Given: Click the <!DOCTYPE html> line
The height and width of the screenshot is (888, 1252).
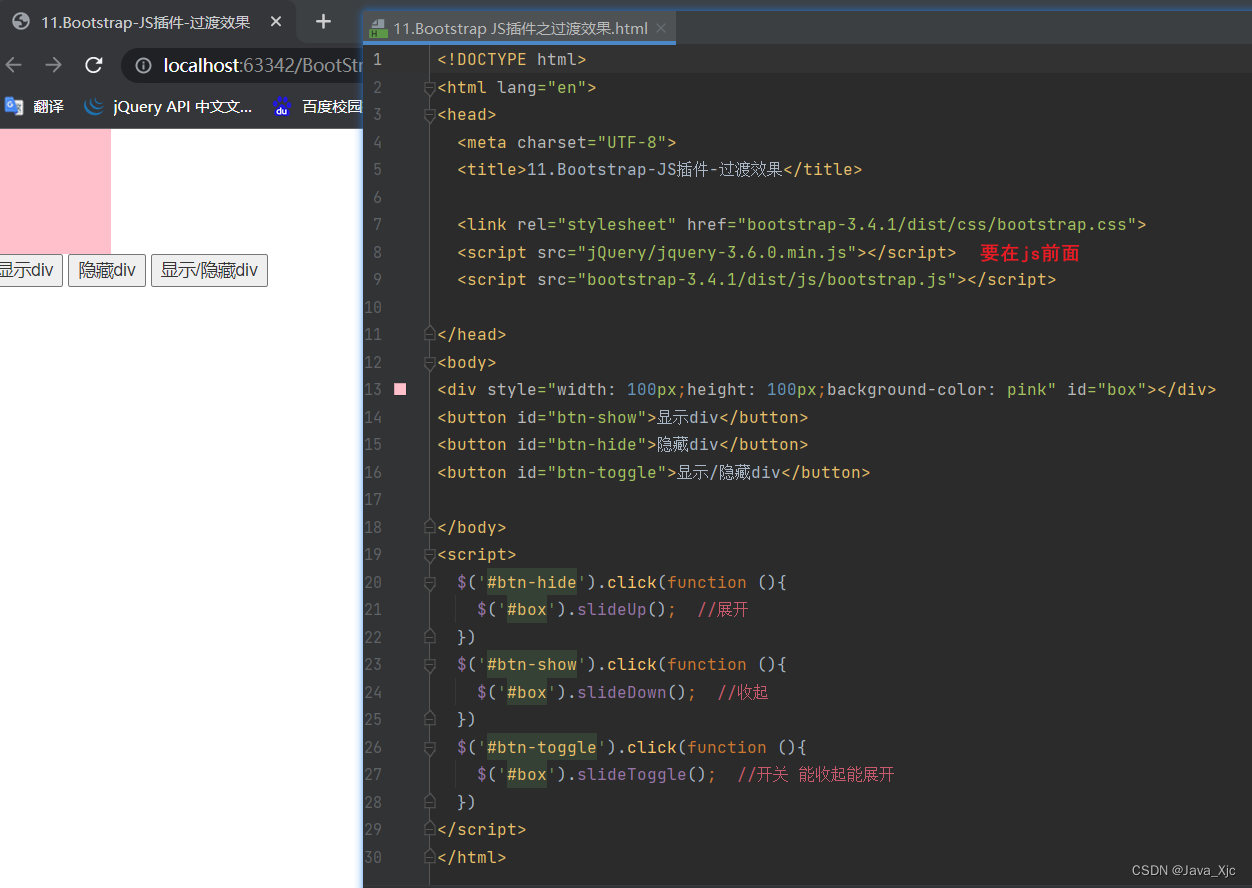Looking at the screenshot, I should pos(512,60).
